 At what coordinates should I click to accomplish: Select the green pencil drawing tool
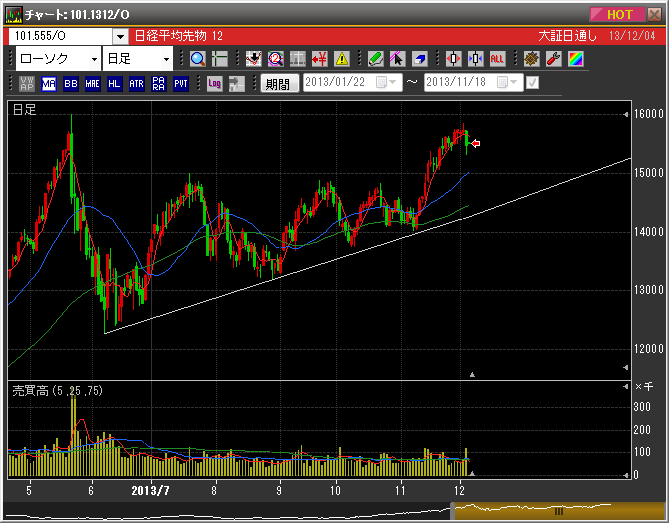click(x=375, y=59)
